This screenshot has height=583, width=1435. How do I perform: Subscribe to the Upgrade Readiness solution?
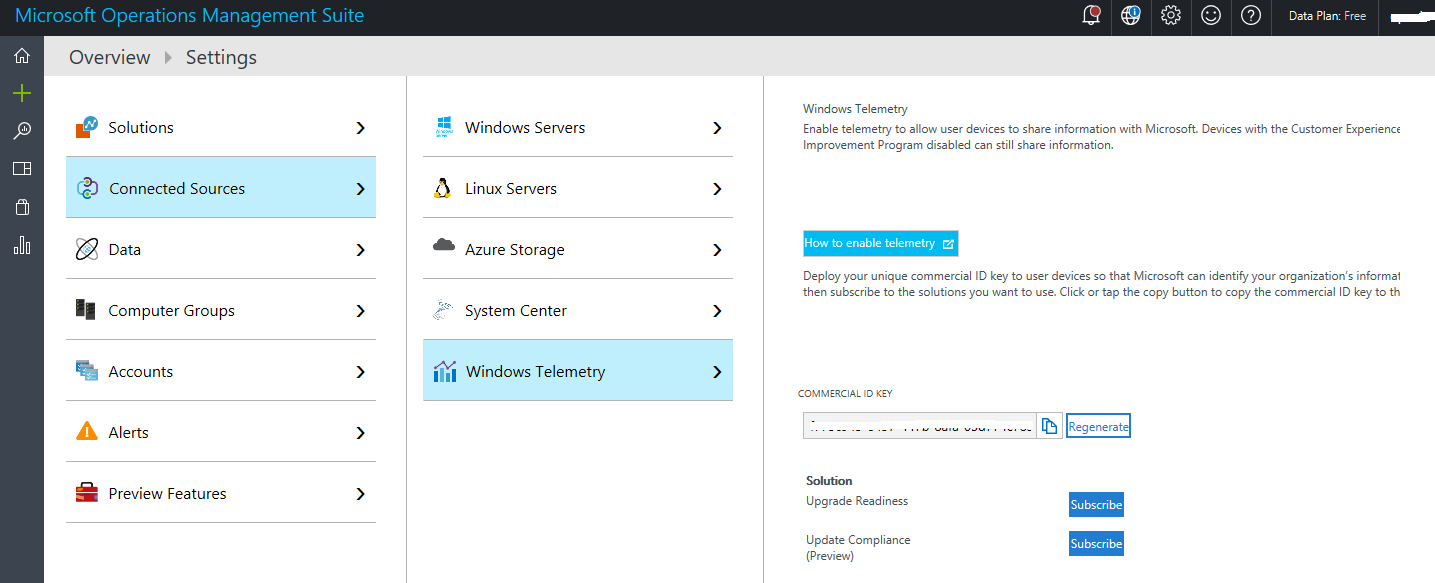point(1096,504)
